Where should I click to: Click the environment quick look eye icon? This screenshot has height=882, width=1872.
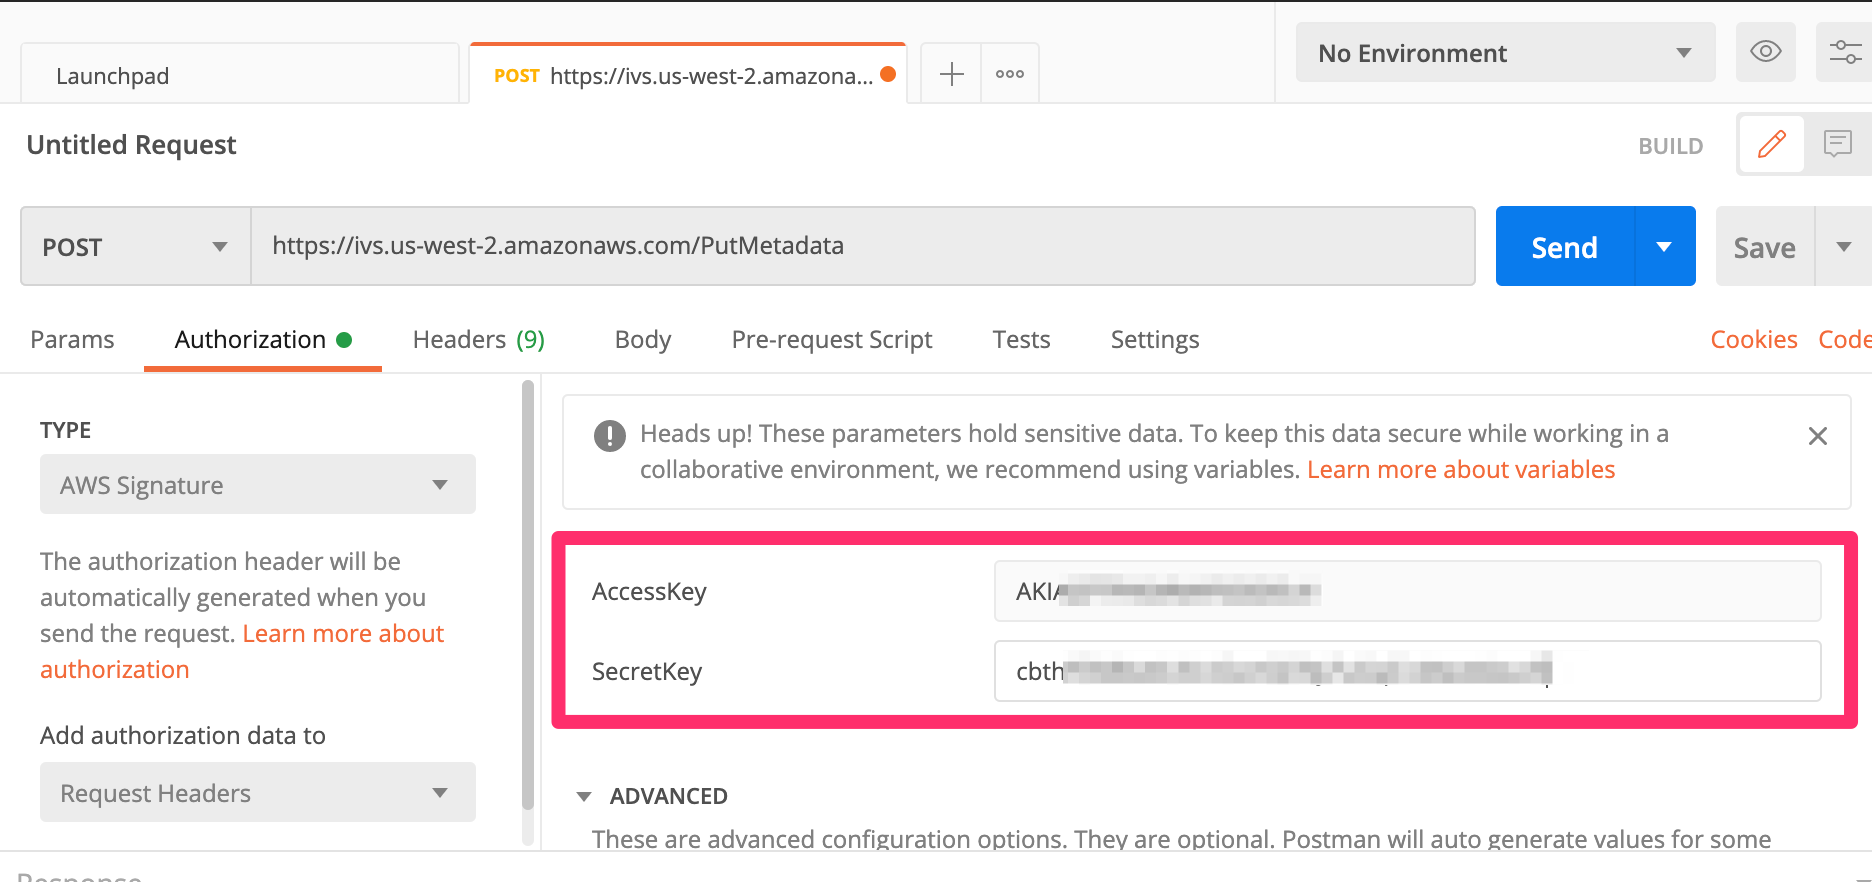click(x=1766, y=52)
